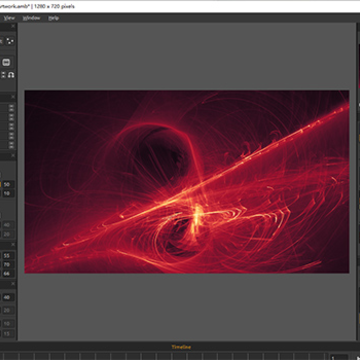
Task: Open the Help menu
Action: coord(53,18)
